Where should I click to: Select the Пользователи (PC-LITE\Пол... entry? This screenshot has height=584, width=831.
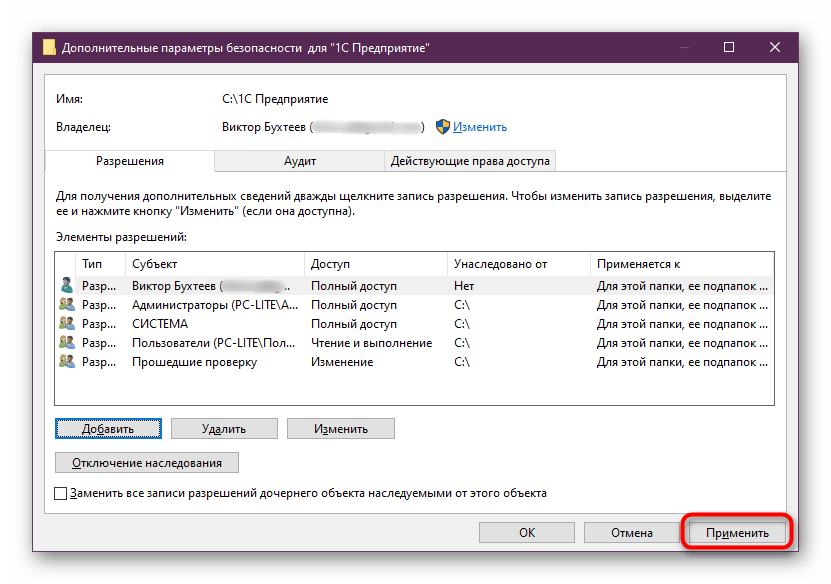(x=414, y=343)
